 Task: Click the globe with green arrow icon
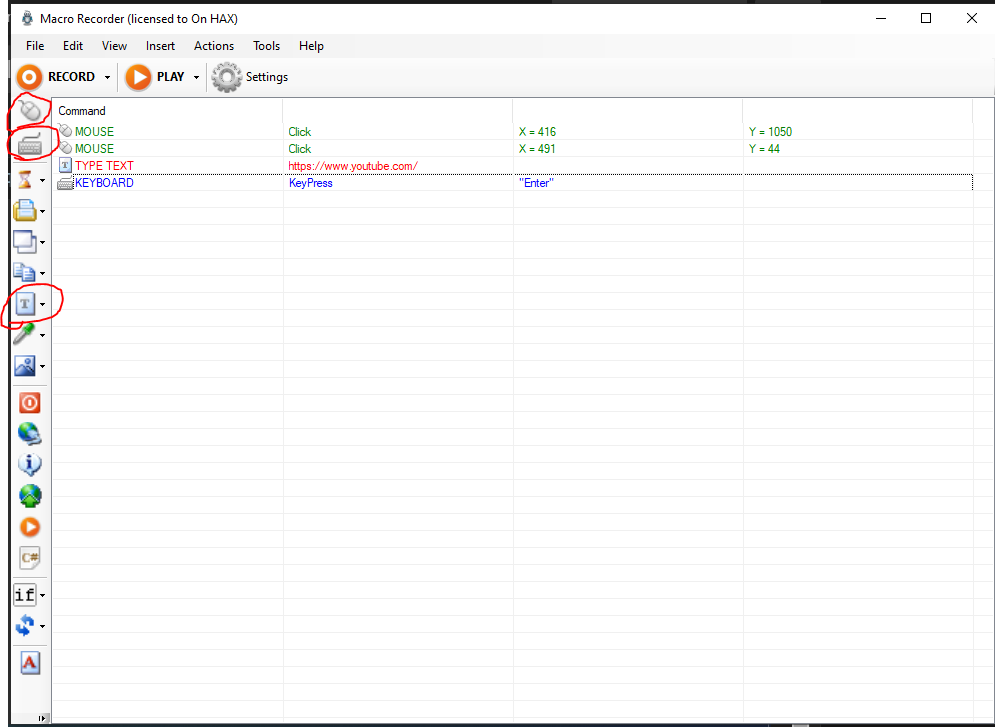30,495
